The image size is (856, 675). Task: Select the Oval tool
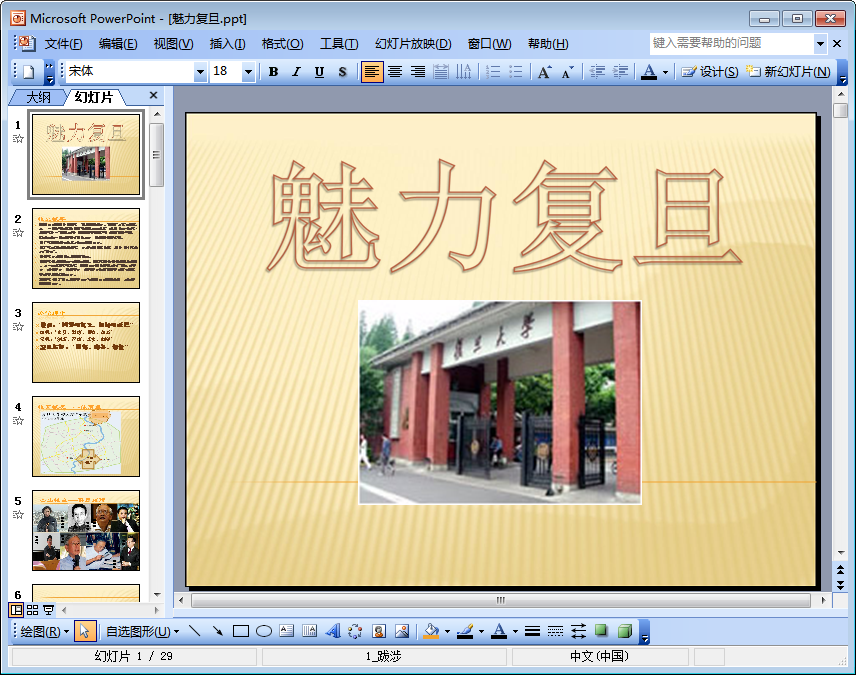click(x=264, y=631)
